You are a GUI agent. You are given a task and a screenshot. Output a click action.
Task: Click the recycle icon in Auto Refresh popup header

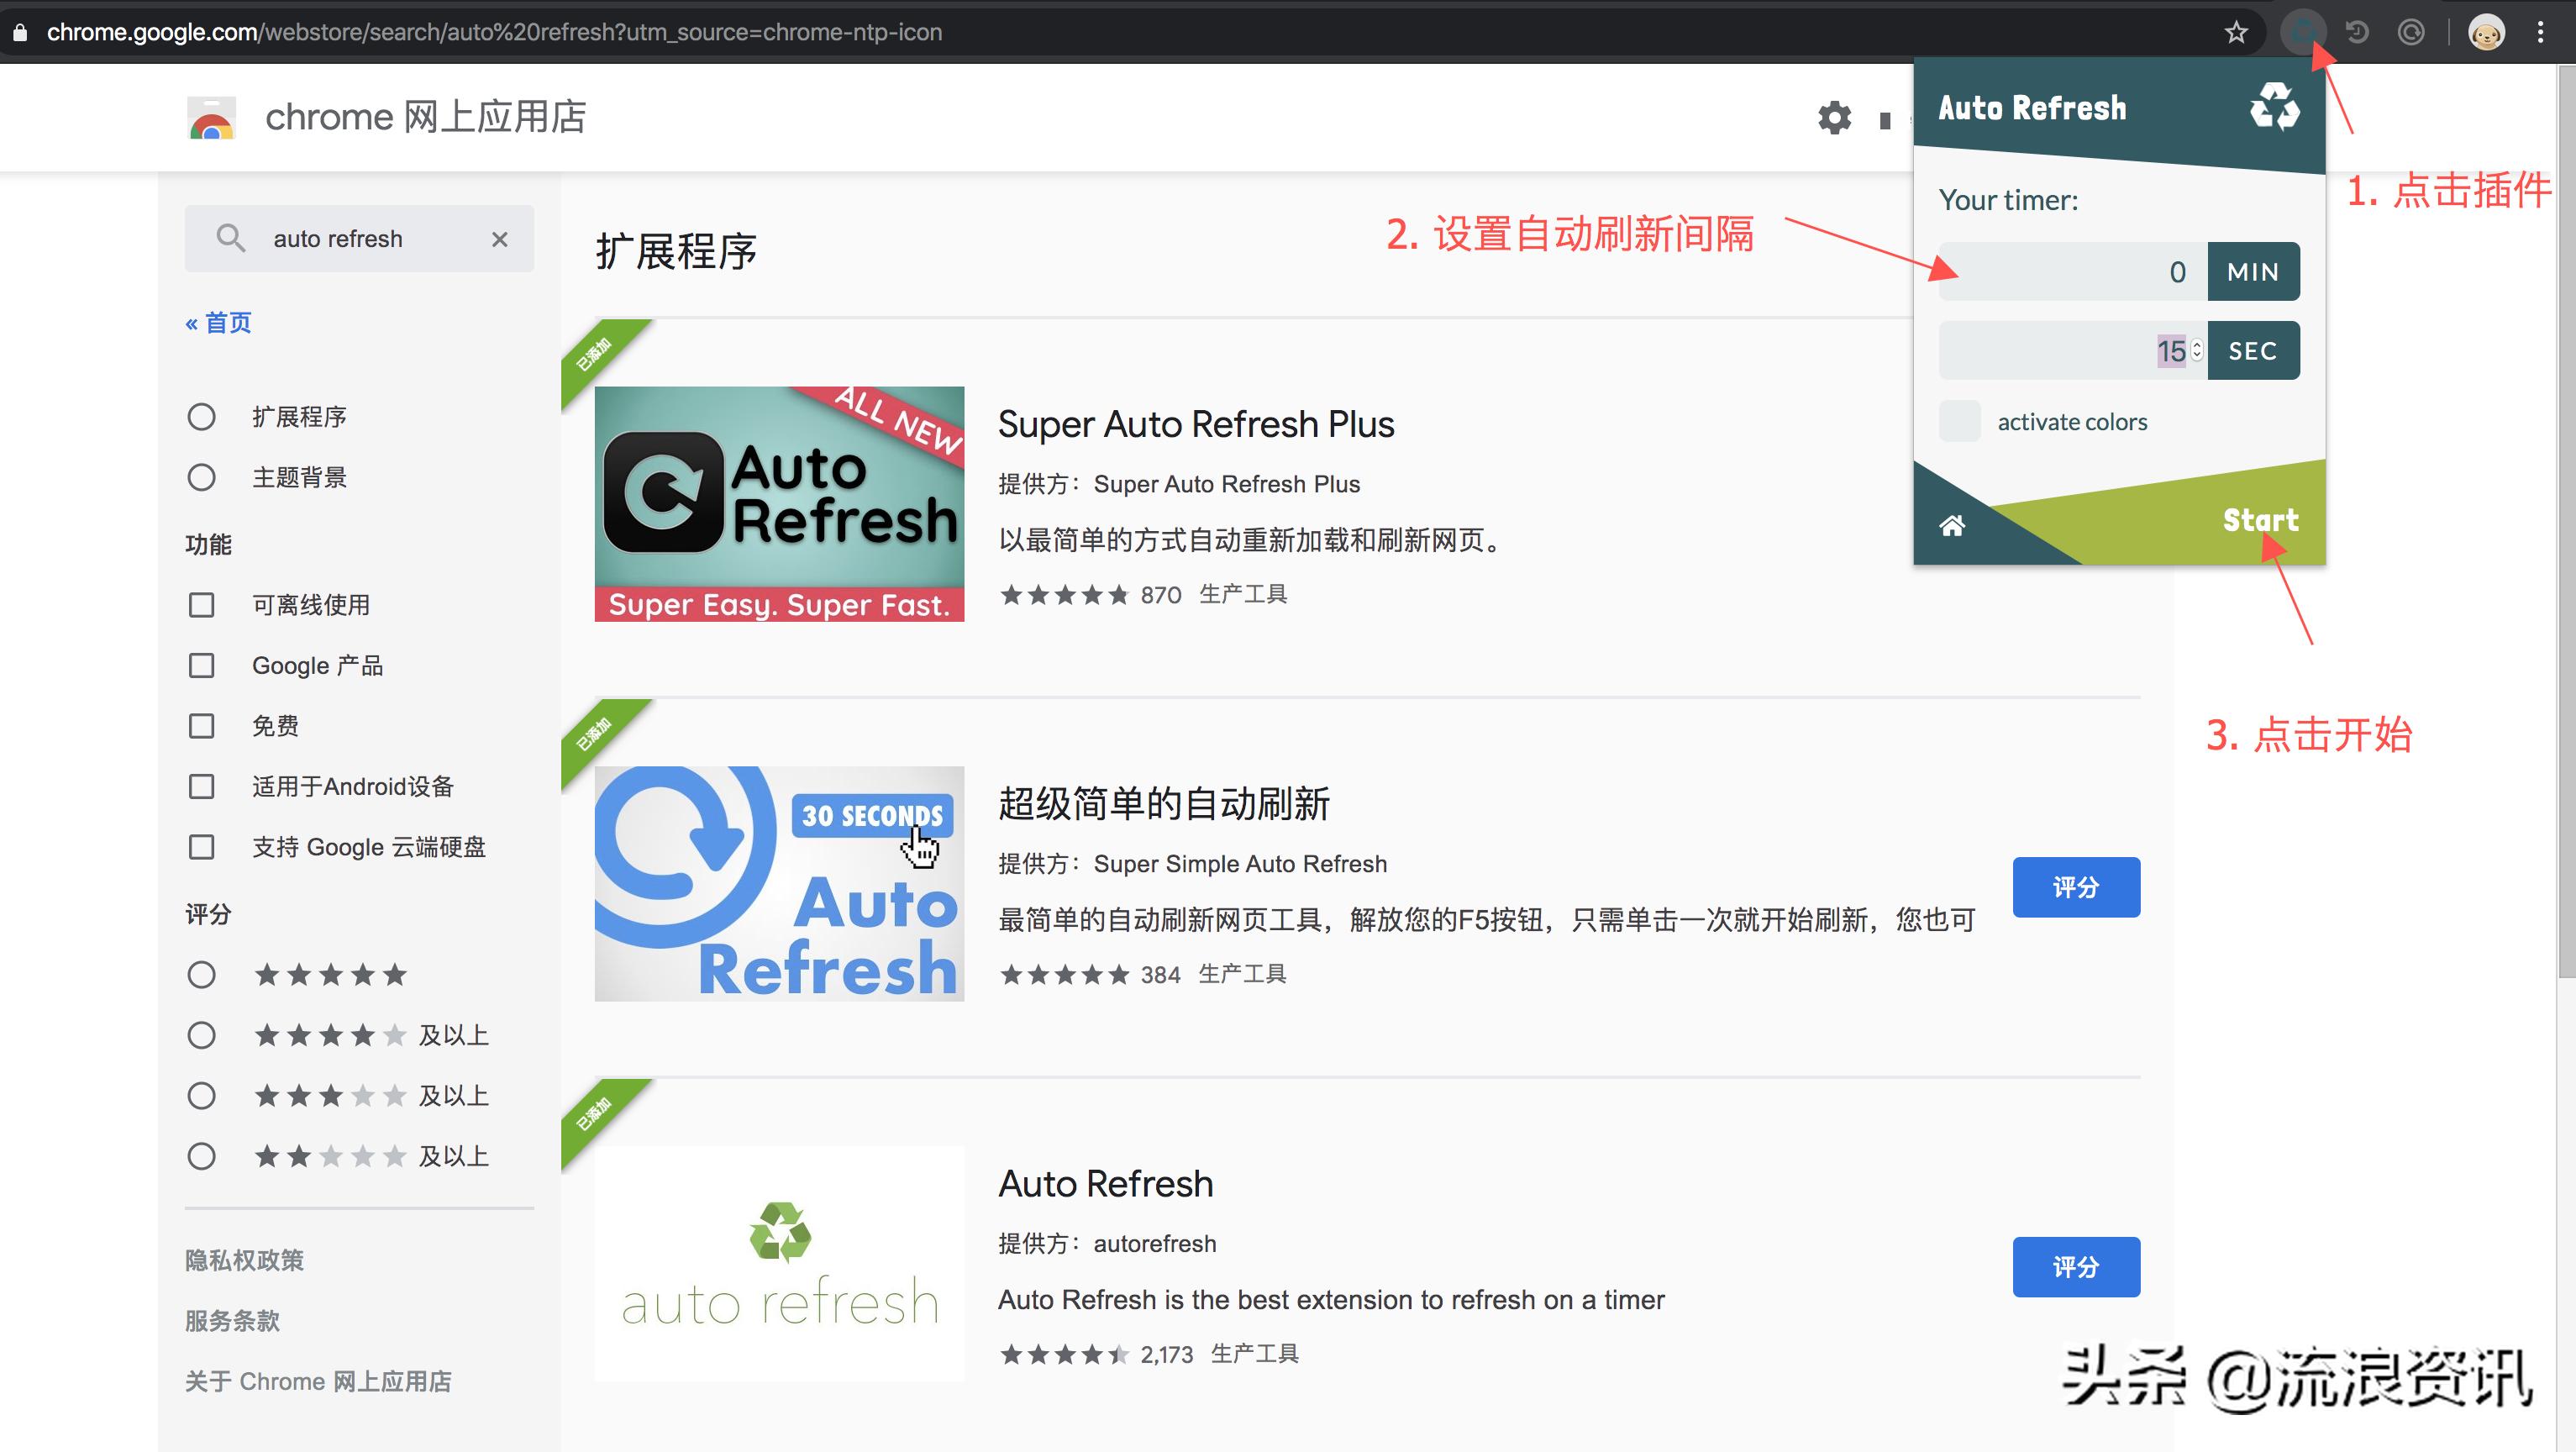click(2275, 107)
